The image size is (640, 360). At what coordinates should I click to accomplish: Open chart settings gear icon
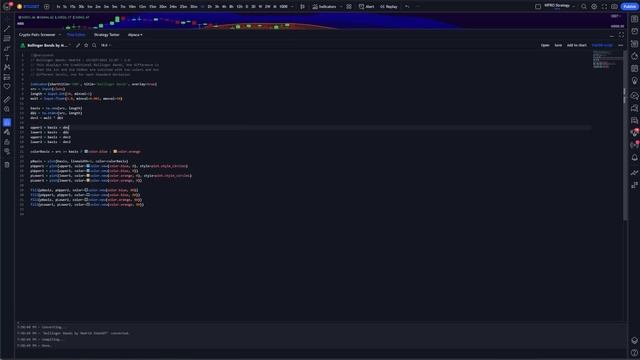pyautogui.click(x=594, y=7)
